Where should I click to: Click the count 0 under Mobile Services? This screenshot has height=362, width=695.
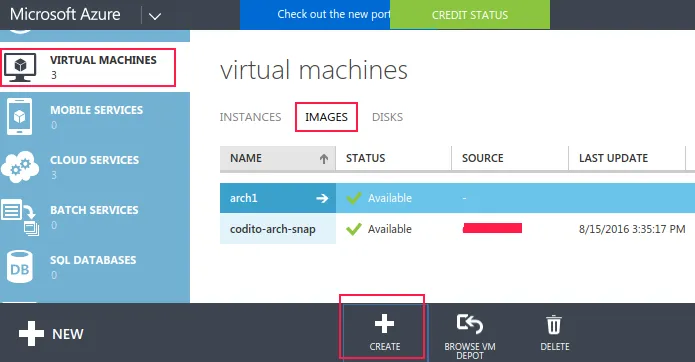[x=54, y=125]
